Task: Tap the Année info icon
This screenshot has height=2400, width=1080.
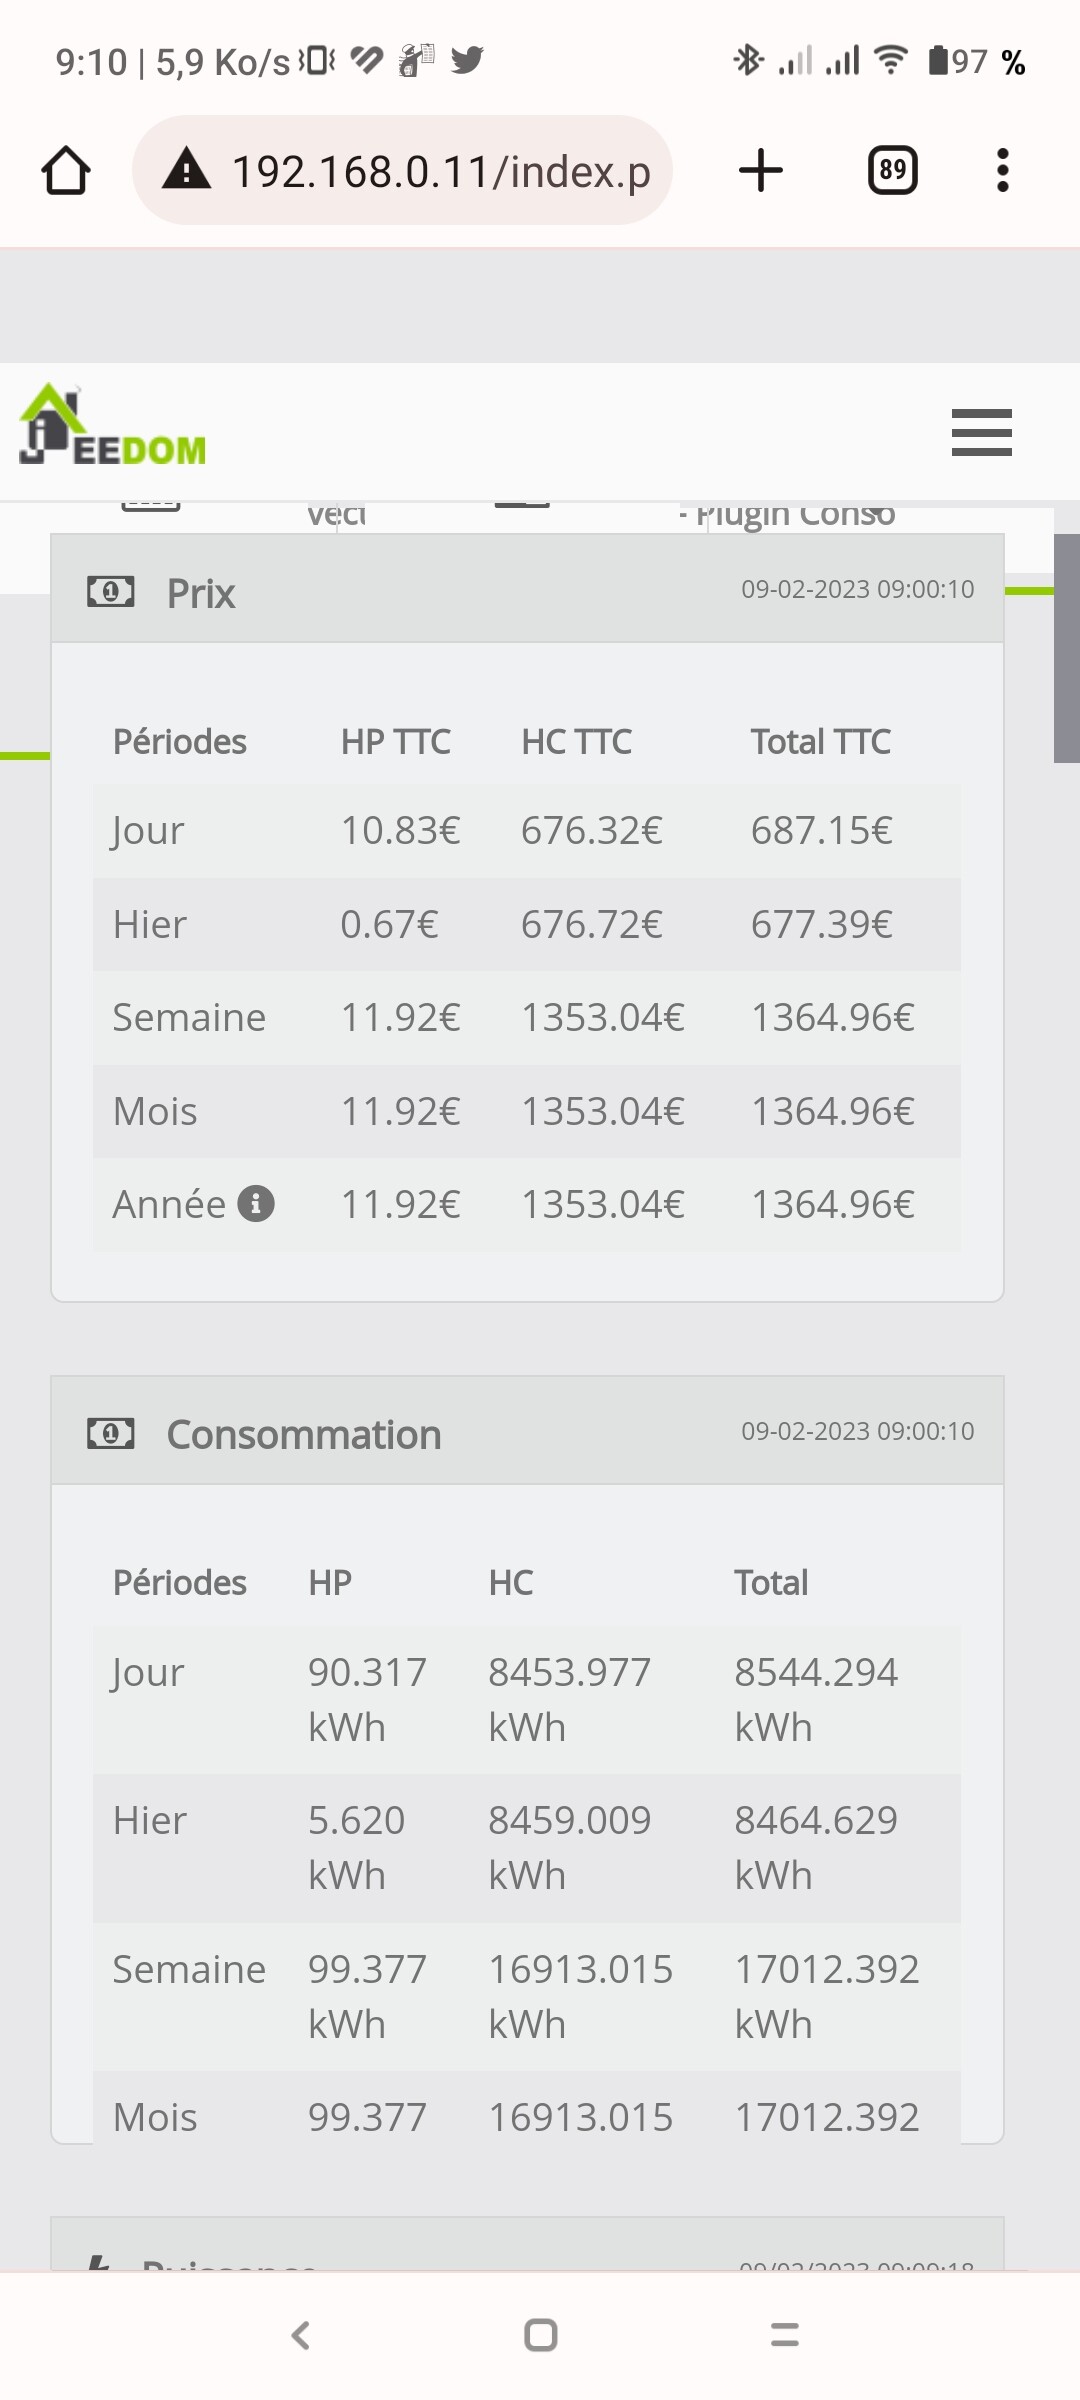Action: pyautogui.click(x=256, y=1204)
